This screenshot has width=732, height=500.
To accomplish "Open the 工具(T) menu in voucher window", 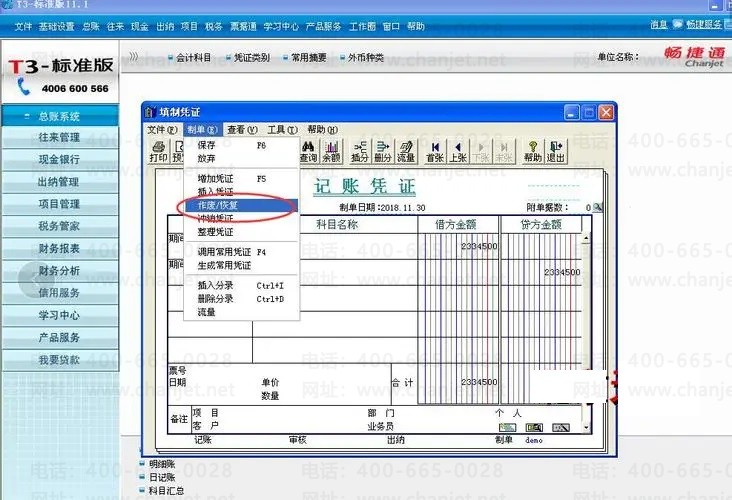I will point(282,129).
